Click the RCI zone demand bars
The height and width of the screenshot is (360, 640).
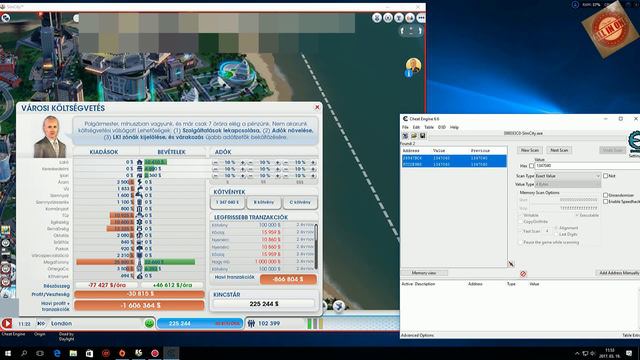[x=316, y=323]
